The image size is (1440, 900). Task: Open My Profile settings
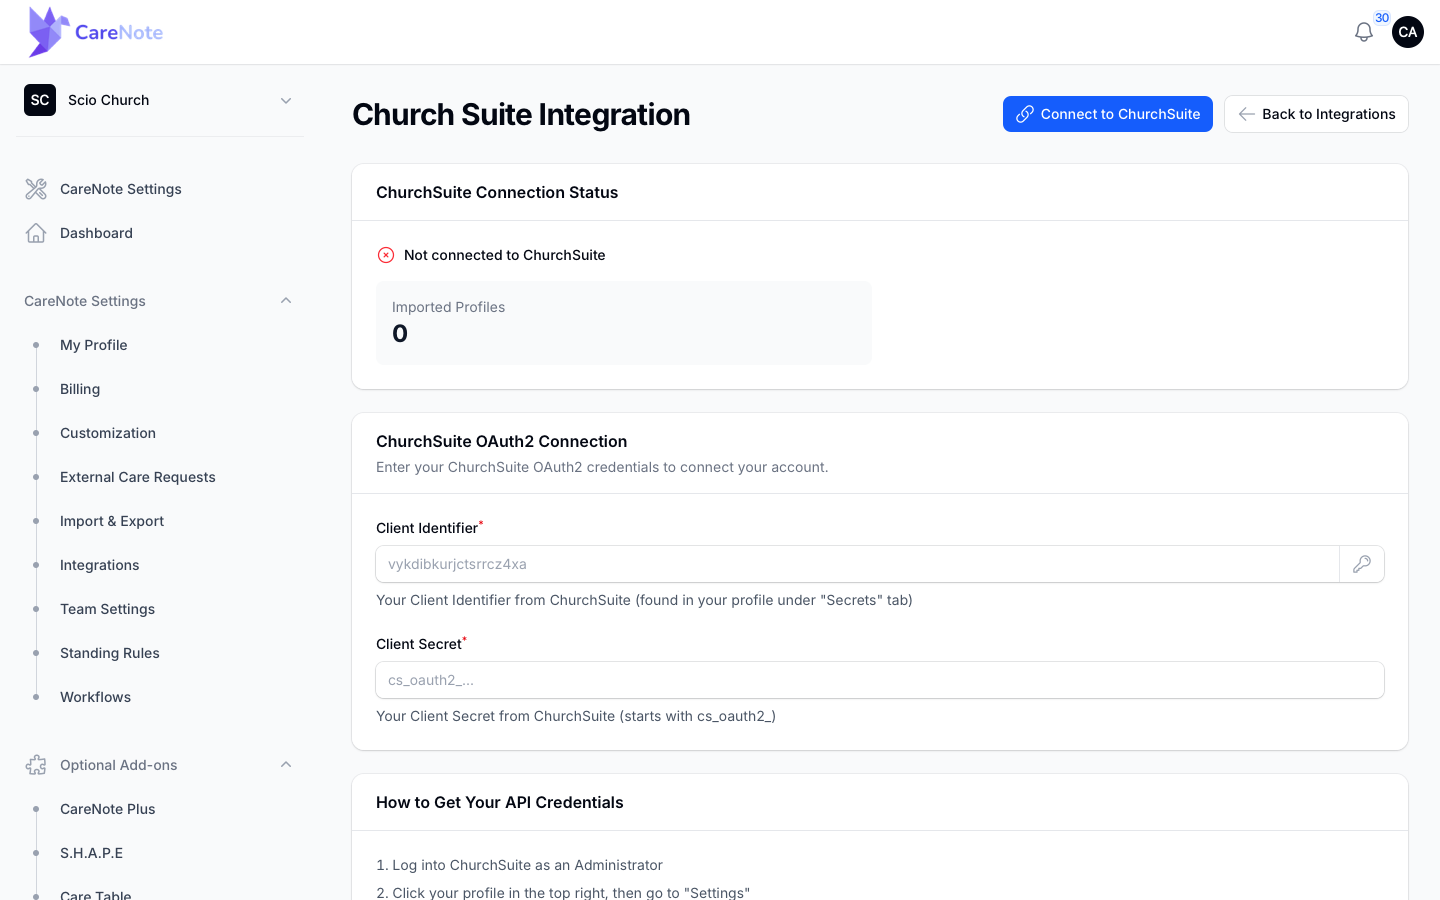click(x=94, y=345)
